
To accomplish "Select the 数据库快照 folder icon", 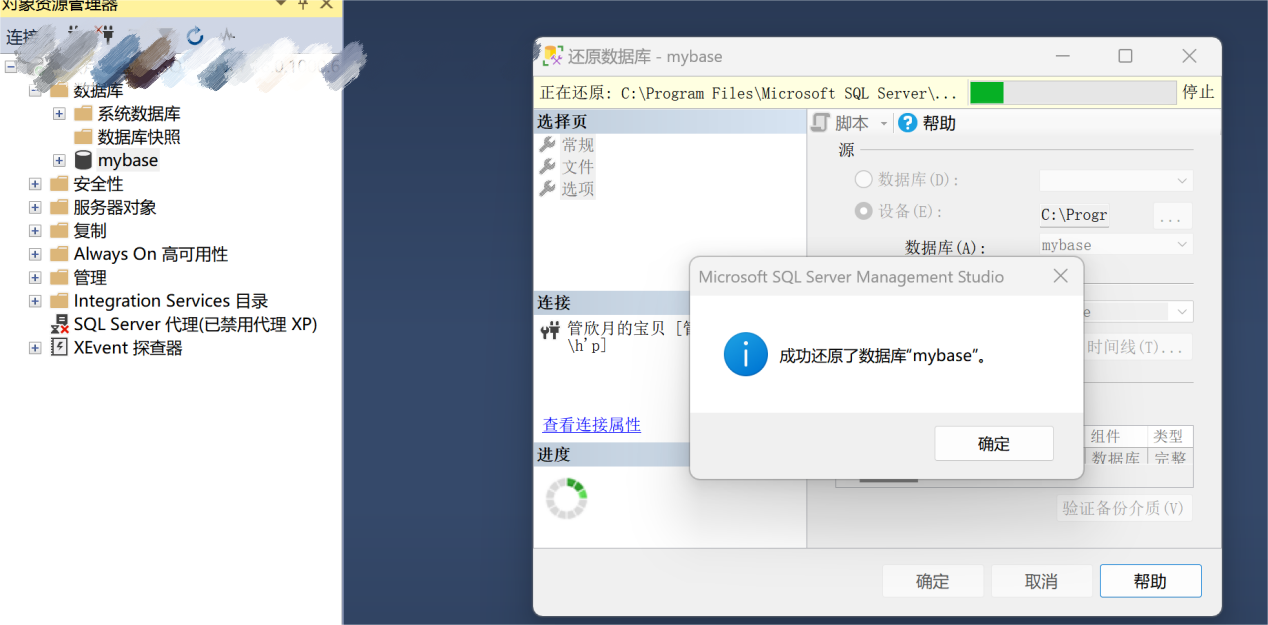I will 83,136.
